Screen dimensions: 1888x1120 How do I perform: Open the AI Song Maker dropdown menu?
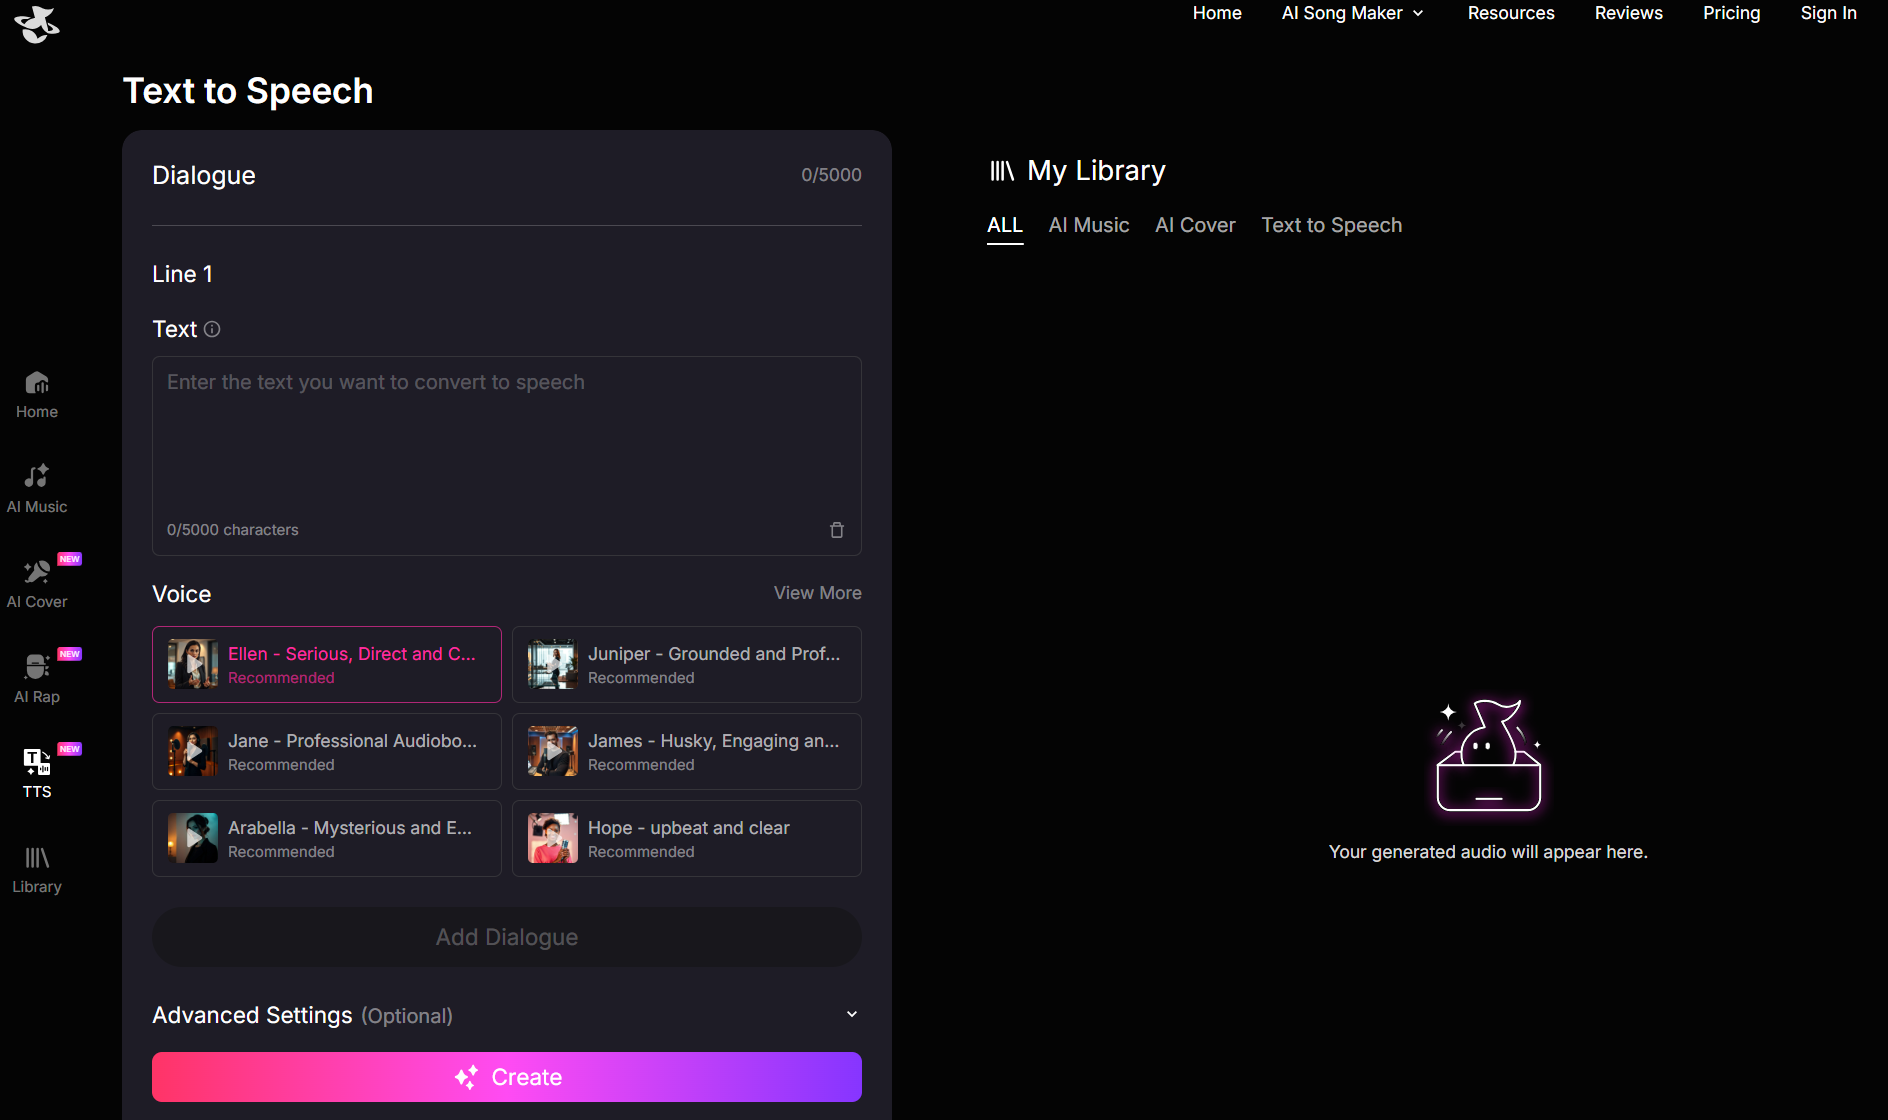(1352, 13)
